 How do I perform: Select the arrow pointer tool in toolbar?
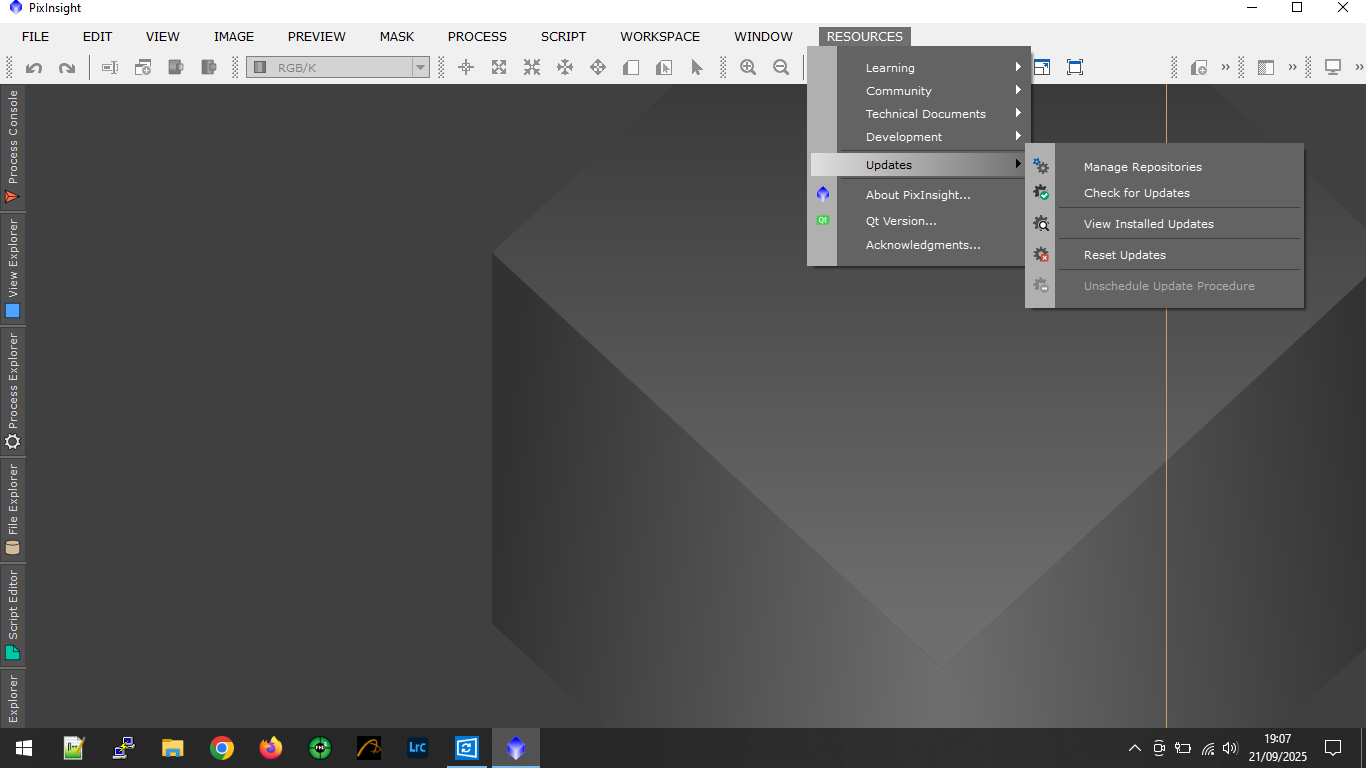point(697,68)
